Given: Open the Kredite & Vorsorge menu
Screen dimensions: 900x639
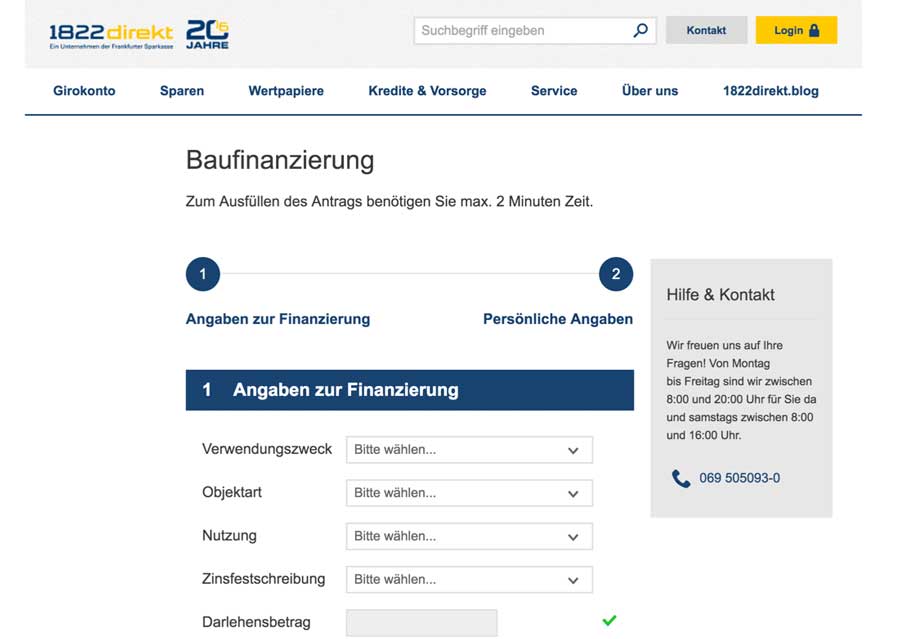Looking at the screenshot, I should click(427, 91).
